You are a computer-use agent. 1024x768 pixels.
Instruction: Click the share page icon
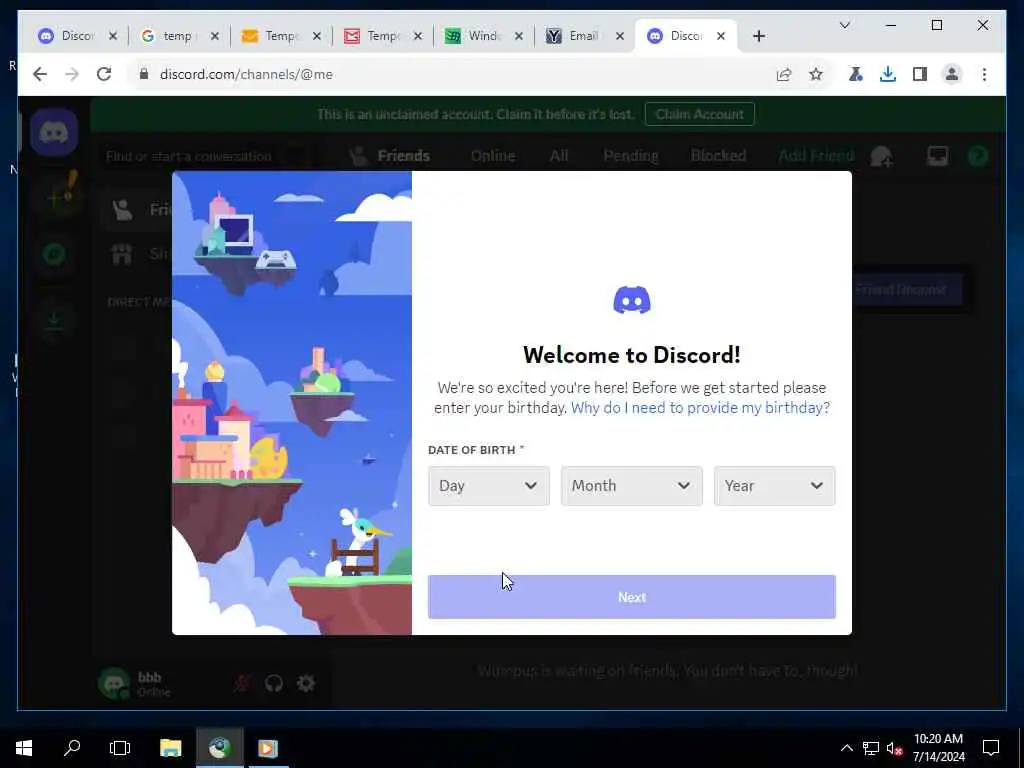point(784,74)
